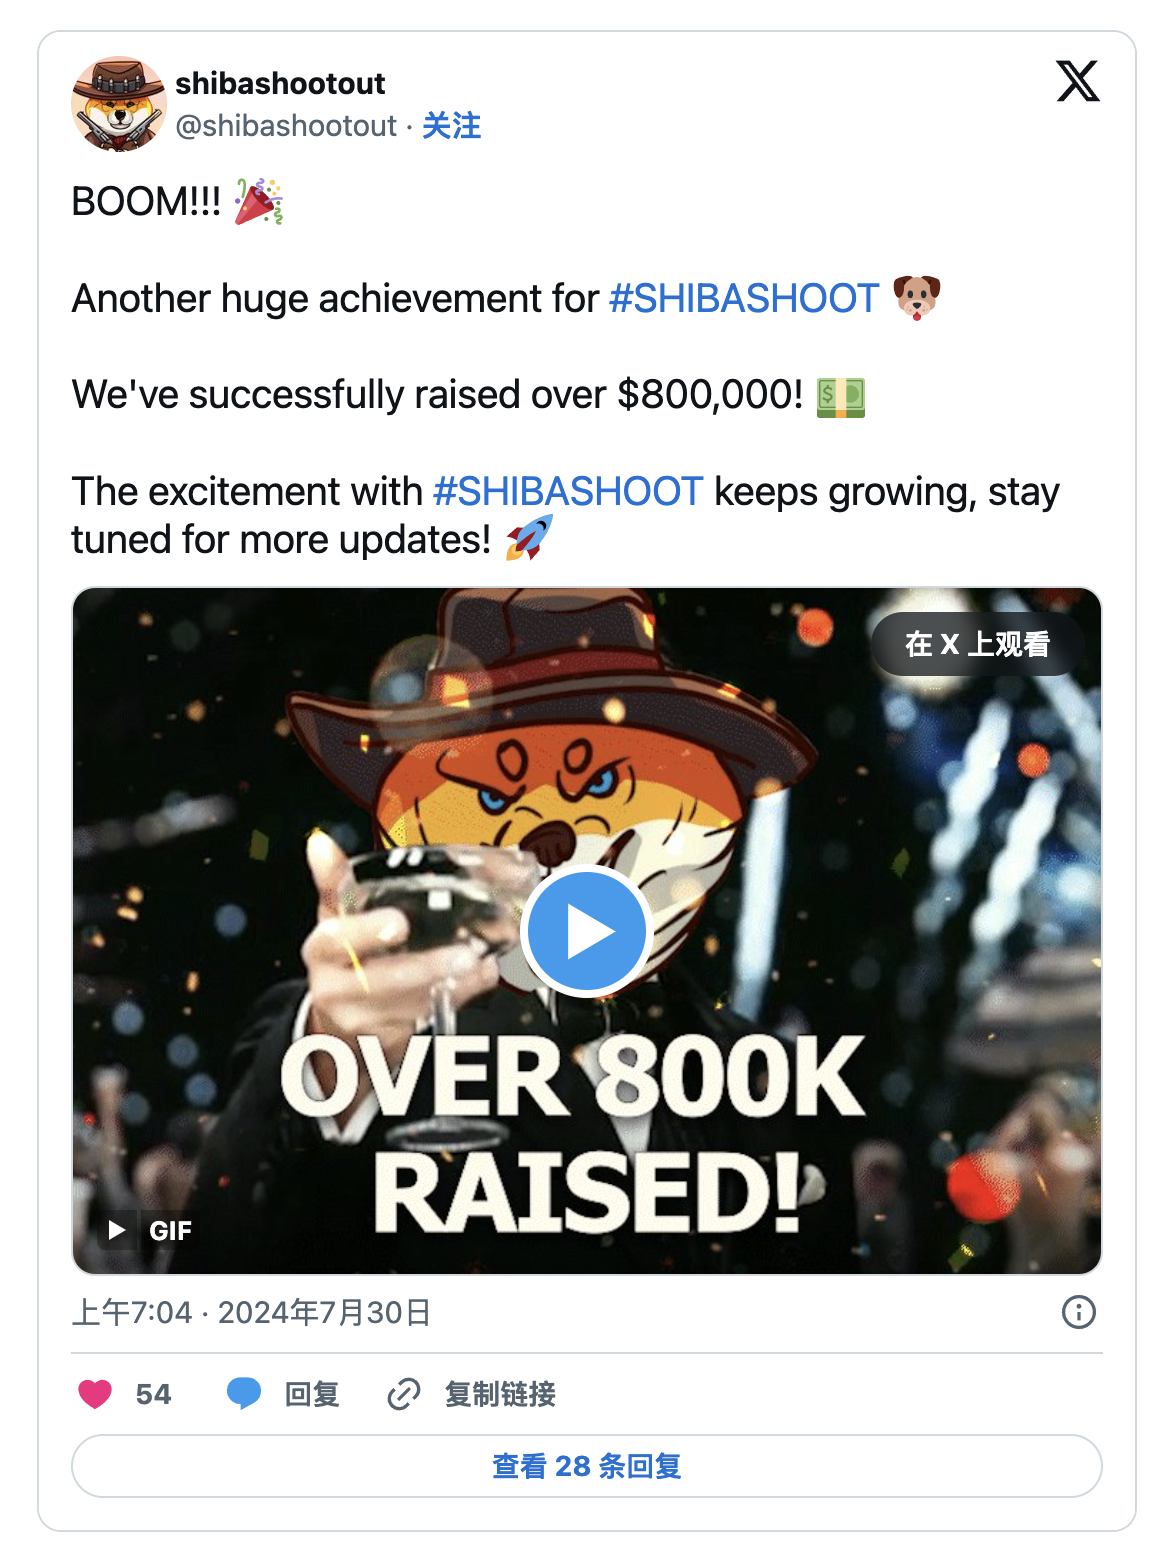
Task: Click the 回复 reply text
Action: pos(312,1394)
